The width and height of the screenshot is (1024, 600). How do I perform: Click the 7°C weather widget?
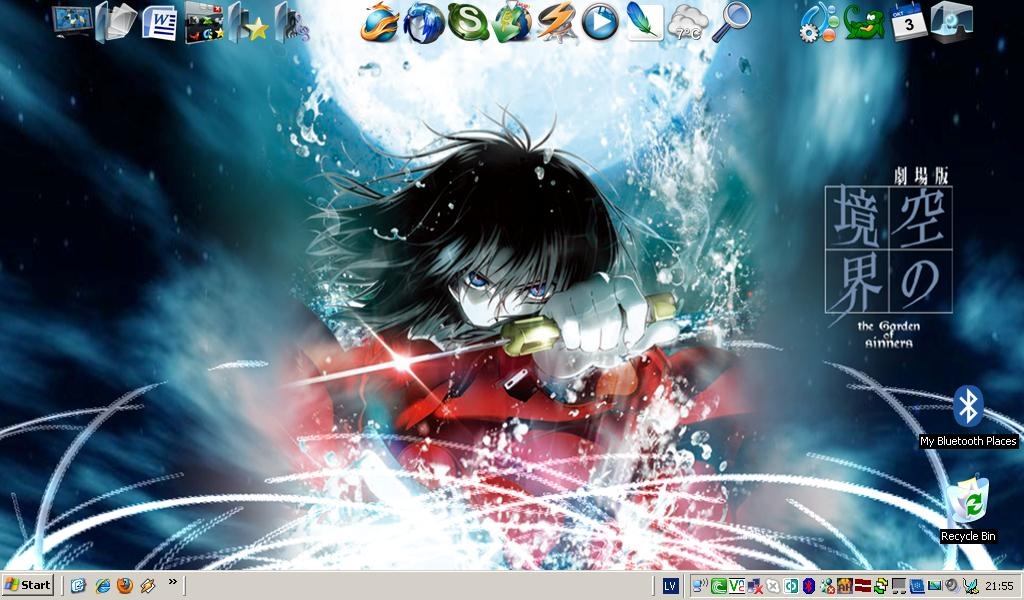[x=688, y=24]
